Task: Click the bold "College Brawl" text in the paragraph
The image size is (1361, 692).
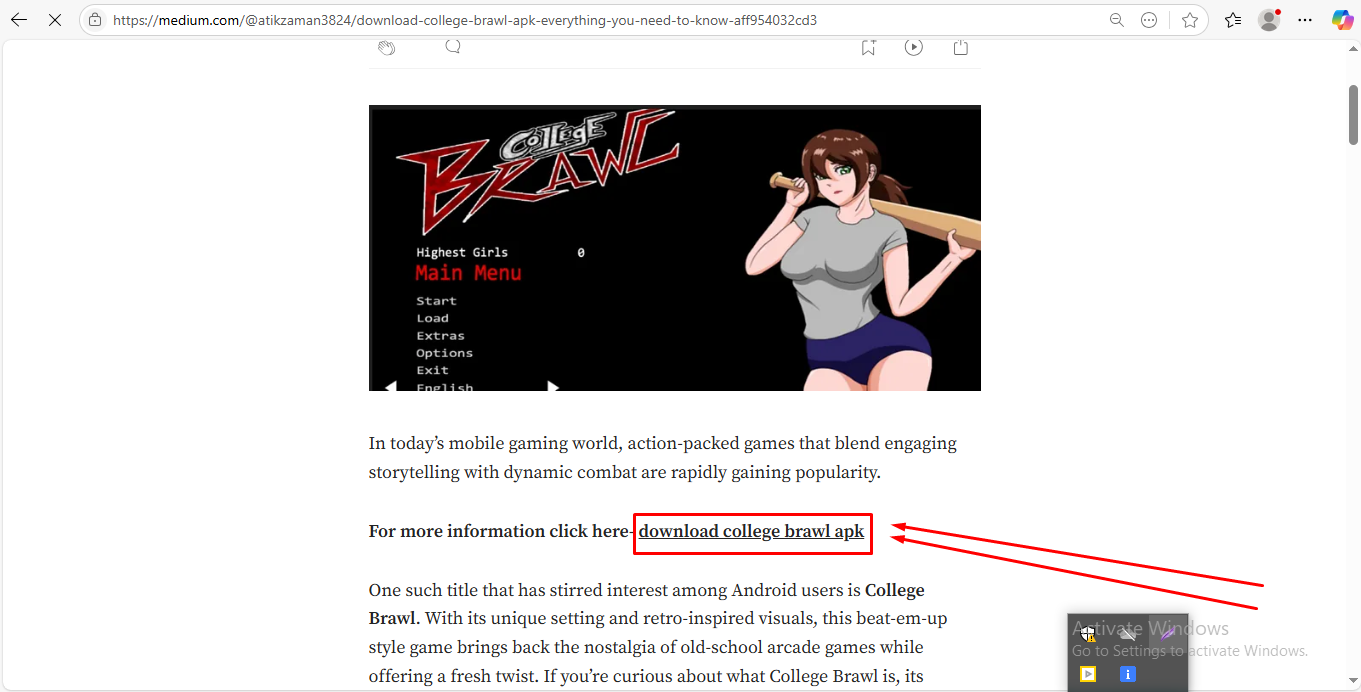Action: pyautogui.click(x=647, y=604)
